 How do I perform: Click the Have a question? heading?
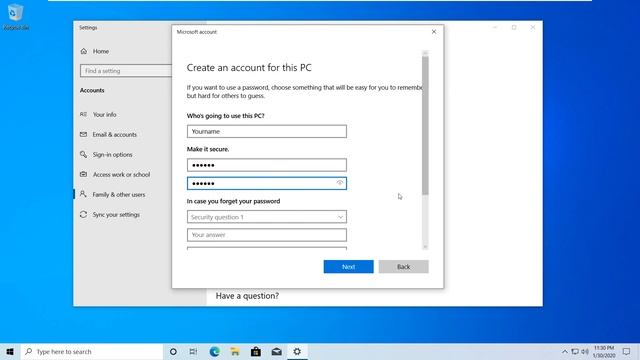point(247,296)
